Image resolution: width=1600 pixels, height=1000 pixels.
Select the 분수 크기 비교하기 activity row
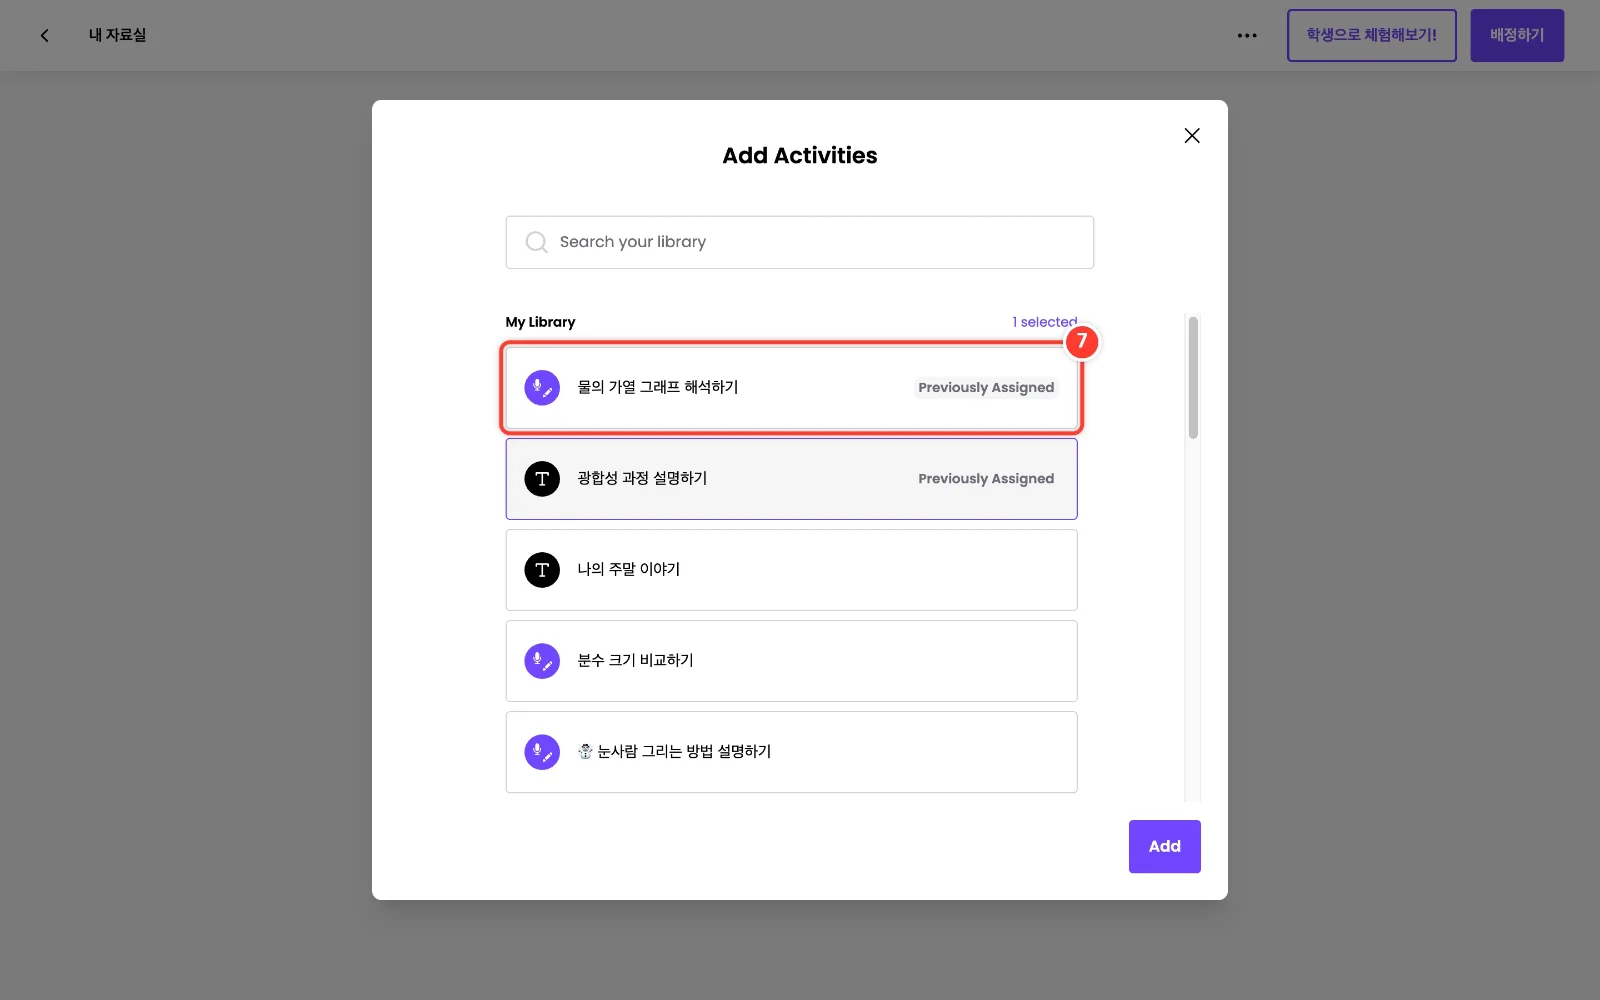[x=791, y=661]
